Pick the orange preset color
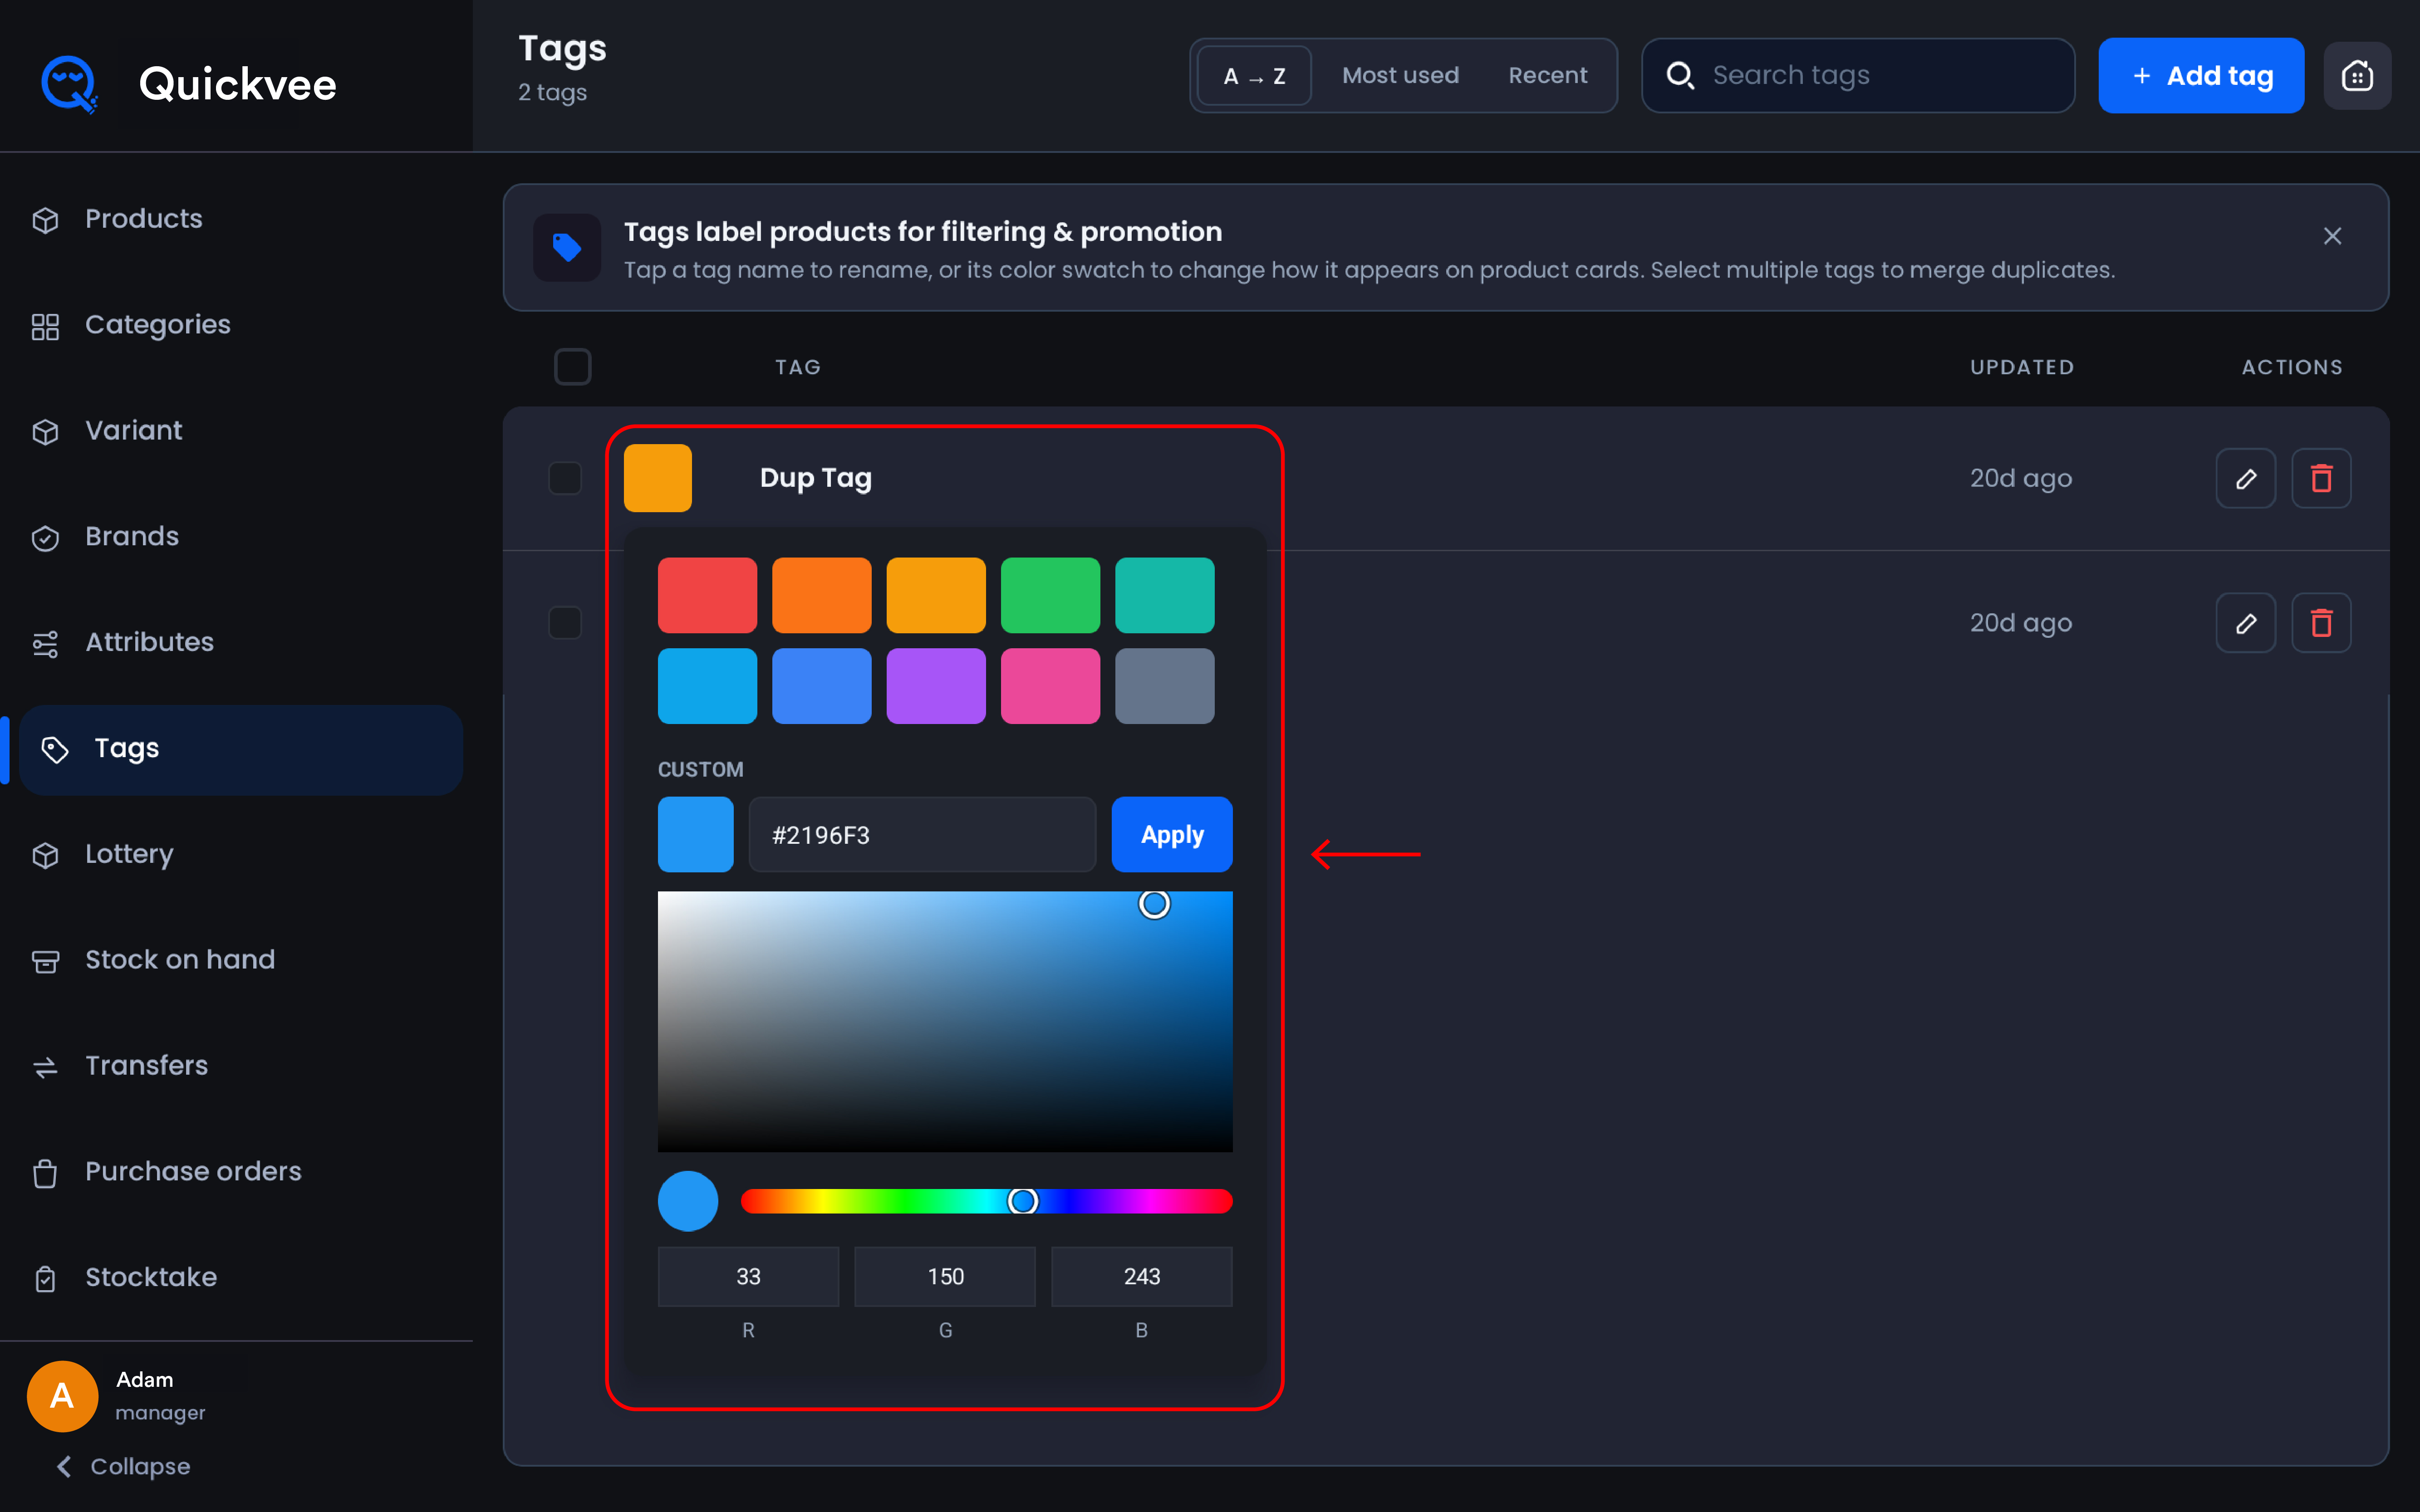 tap(822, 595)
